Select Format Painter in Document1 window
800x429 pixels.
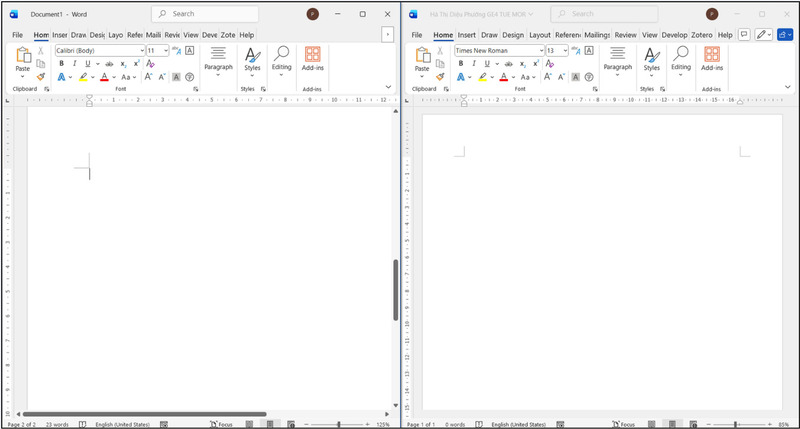click(x=40, y=76)
